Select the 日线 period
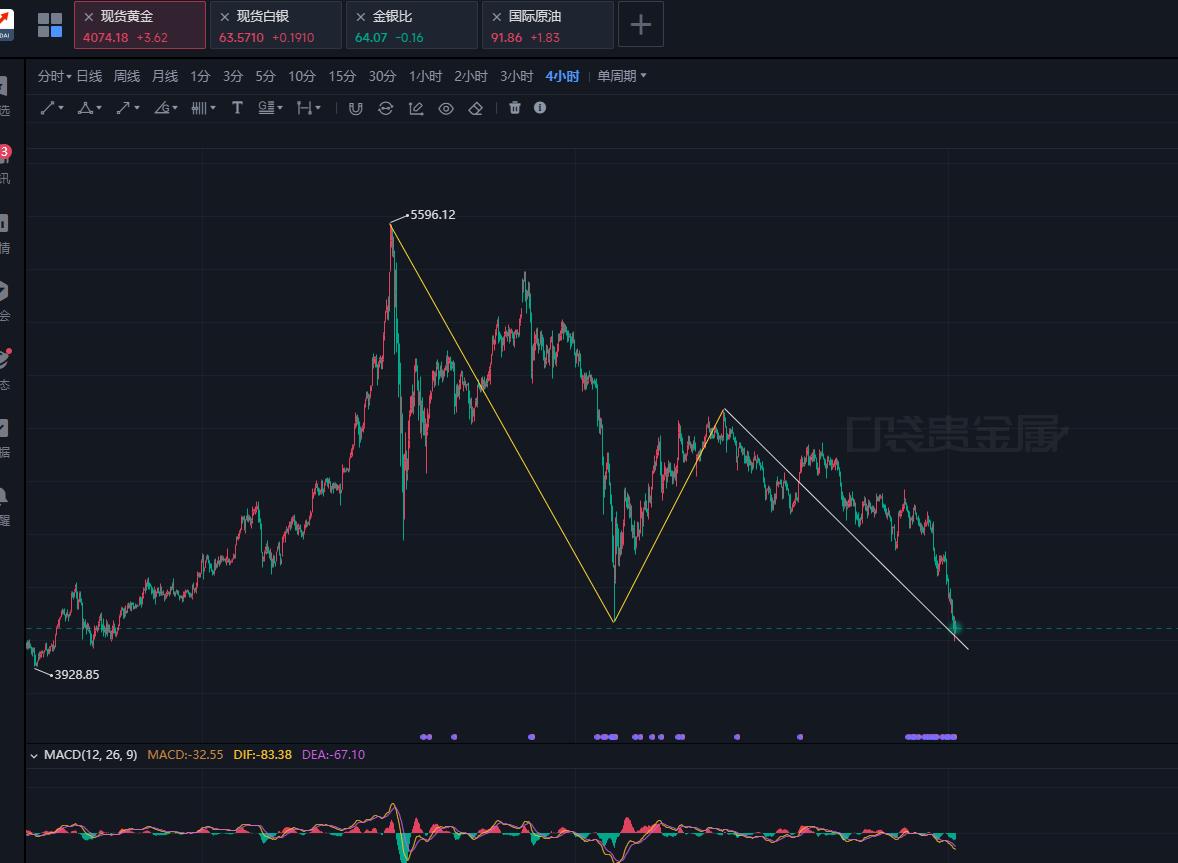This screenshot has width=1178, height=863. coord(89,76)
